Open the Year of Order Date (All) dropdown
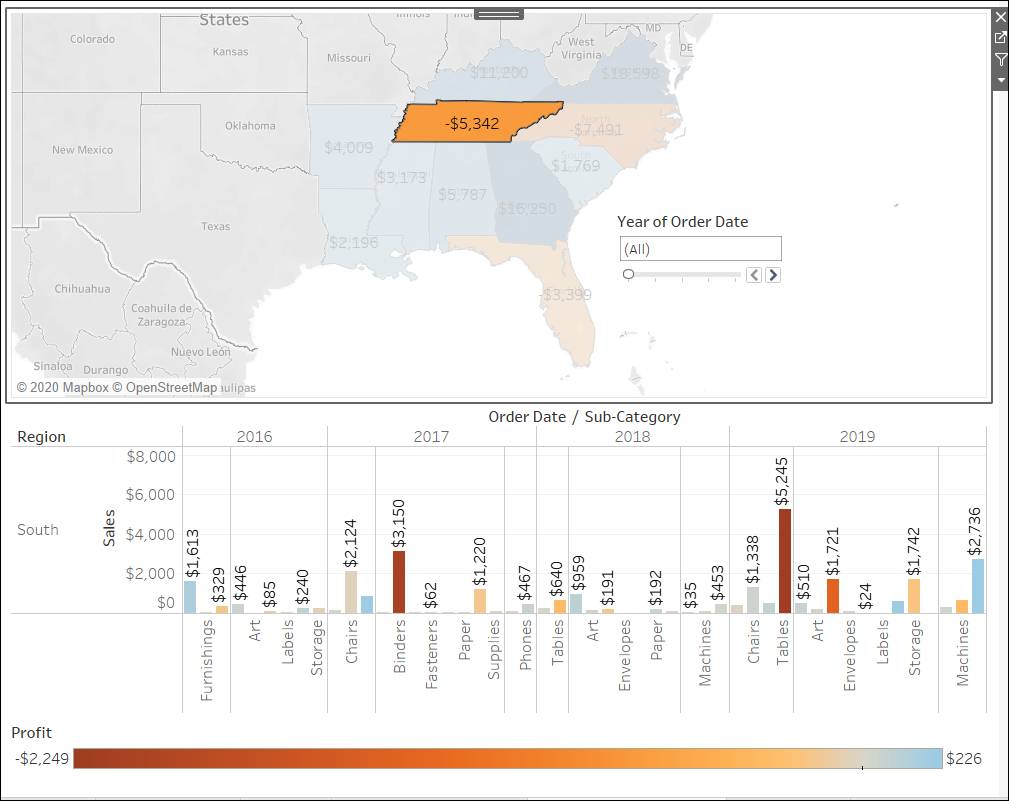The width and height of the screenshot is (1009, 801). coord(700,247)
